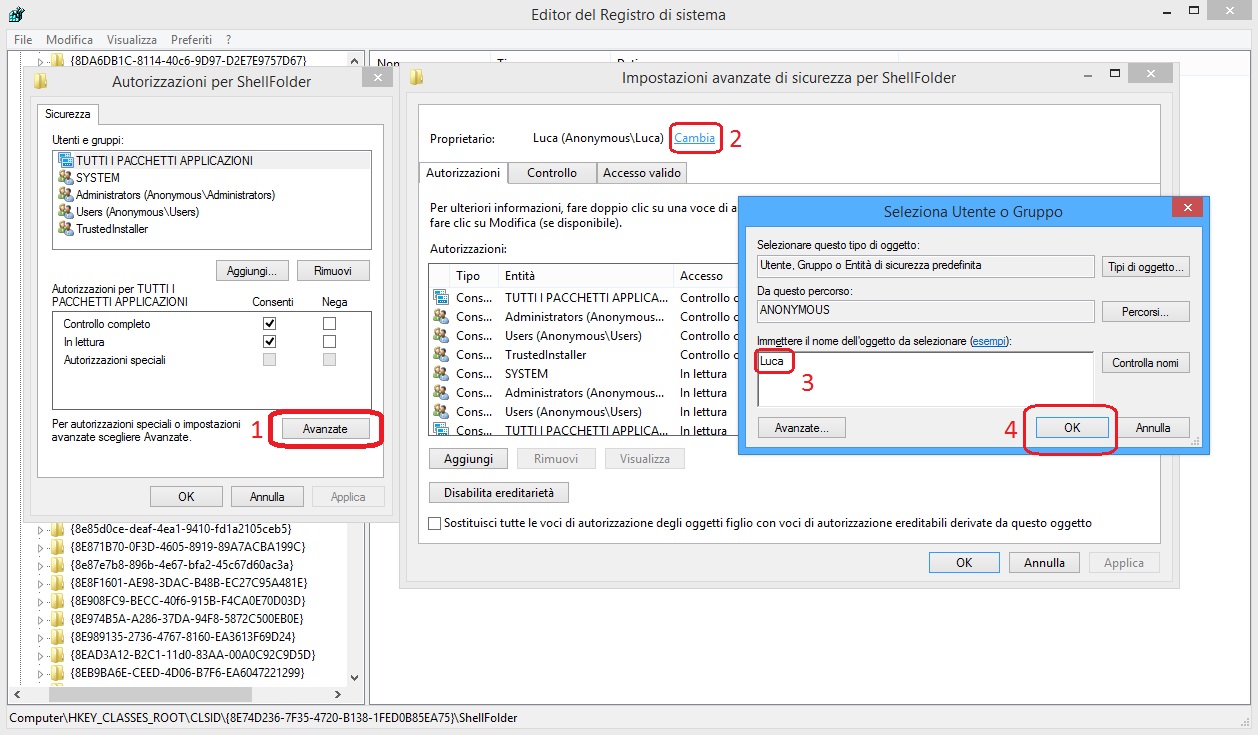Click the icon of the TrustedInstaller permission entry row
Image resolution: width=1258 pixels, height=735 pixels.
click(x=441, y=354)
